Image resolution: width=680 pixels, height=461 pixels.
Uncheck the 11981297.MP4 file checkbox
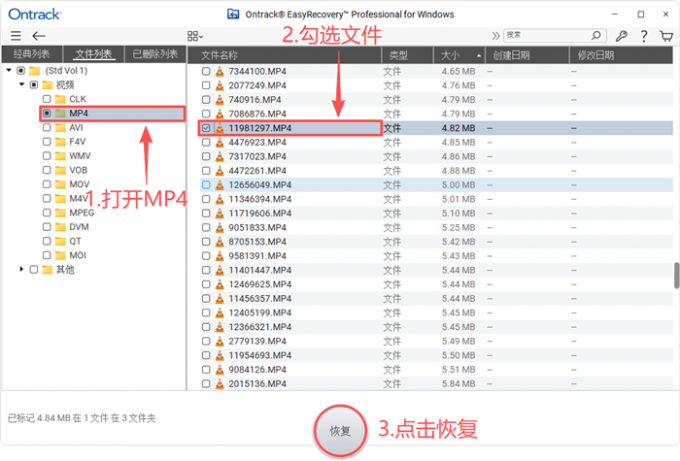coord(206,128)
